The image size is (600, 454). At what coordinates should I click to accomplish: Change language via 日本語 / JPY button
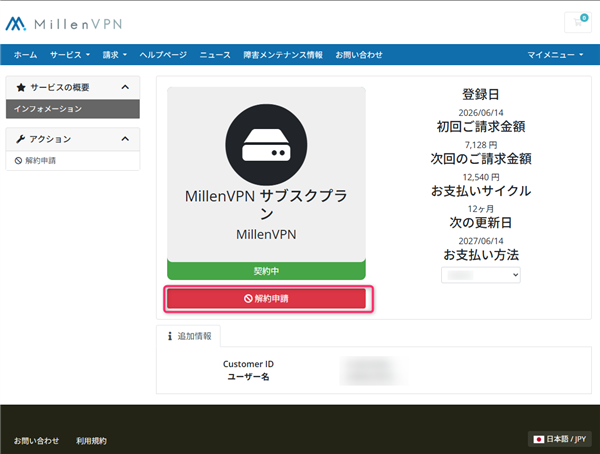coord(560,439)
